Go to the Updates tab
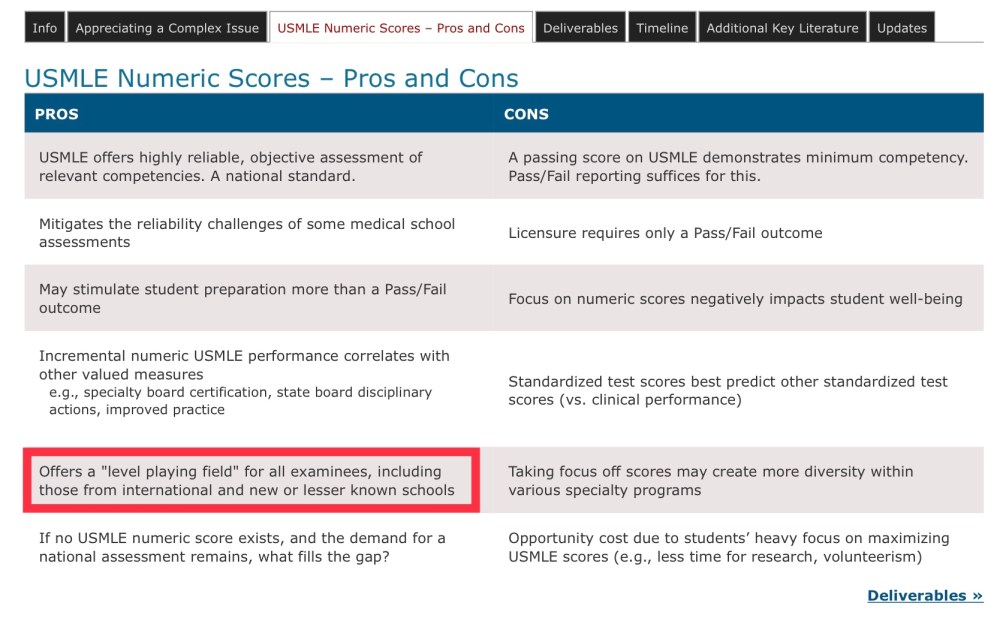Screen dimensions: 1000x618 tap(902, 28)
